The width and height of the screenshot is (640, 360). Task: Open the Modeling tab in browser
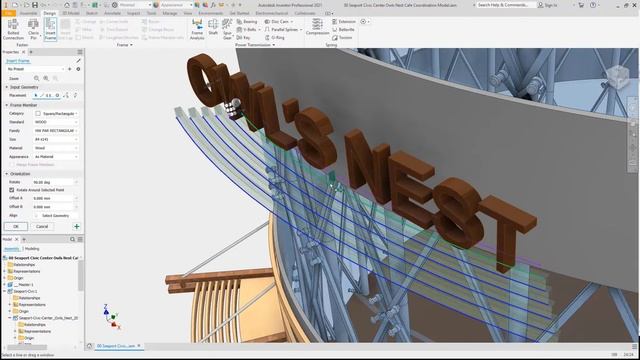pos(32,249)
